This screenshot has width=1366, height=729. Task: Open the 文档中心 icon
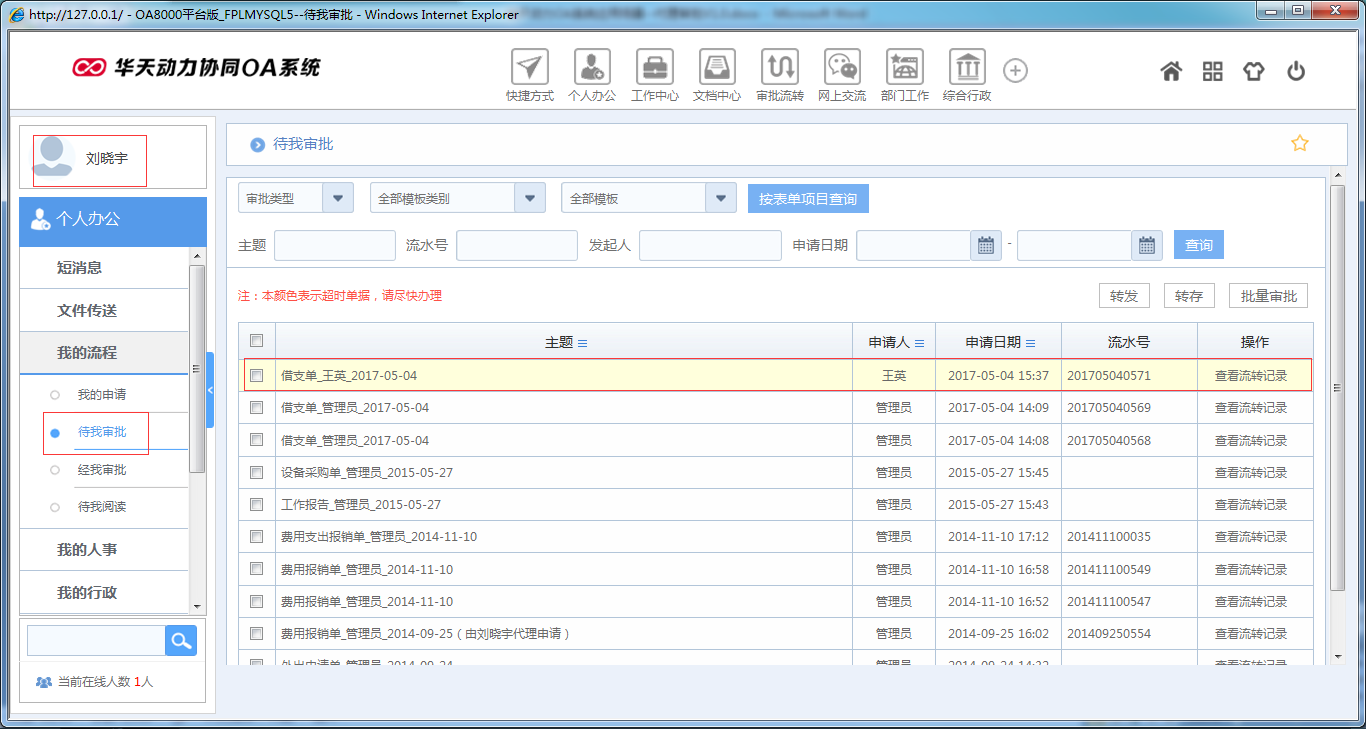point(716,68)
